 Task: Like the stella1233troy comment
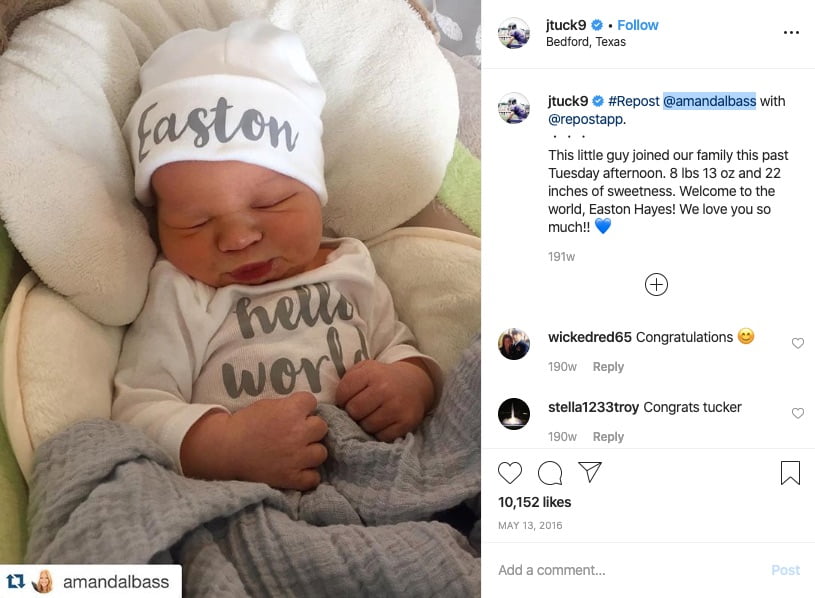pyautogui.click(x=798, y=413)
